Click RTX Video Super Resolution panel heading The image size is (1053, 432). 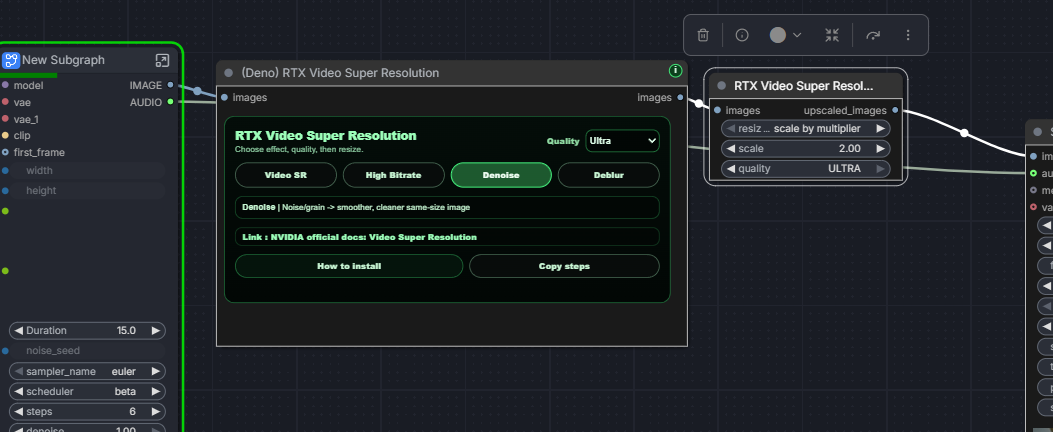point(326,136)
